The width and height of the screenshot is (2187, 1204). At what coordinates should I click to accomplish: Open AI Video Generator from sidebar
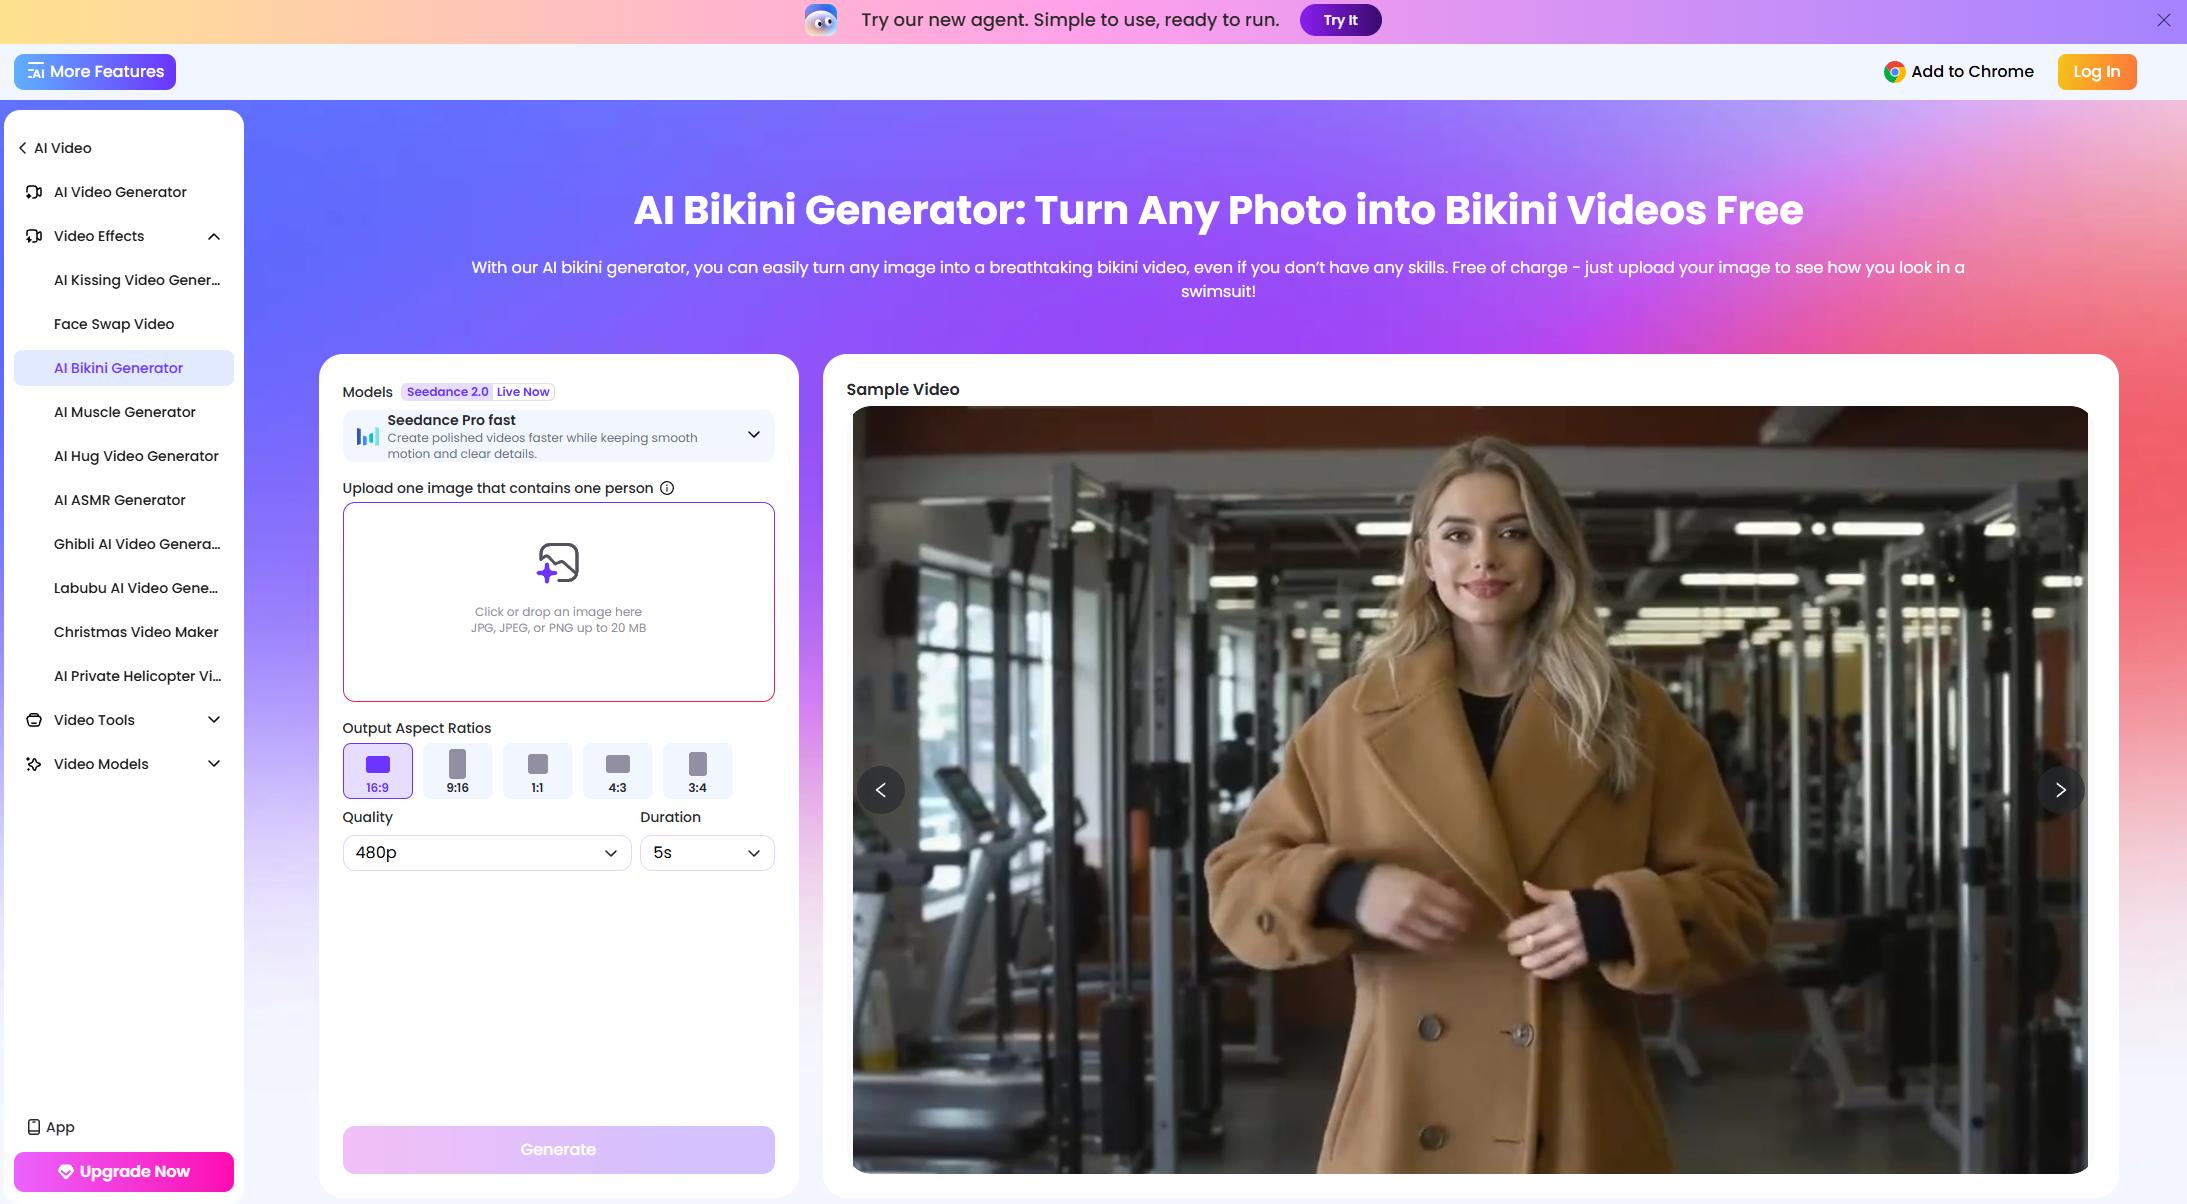(x=124, y=192)
